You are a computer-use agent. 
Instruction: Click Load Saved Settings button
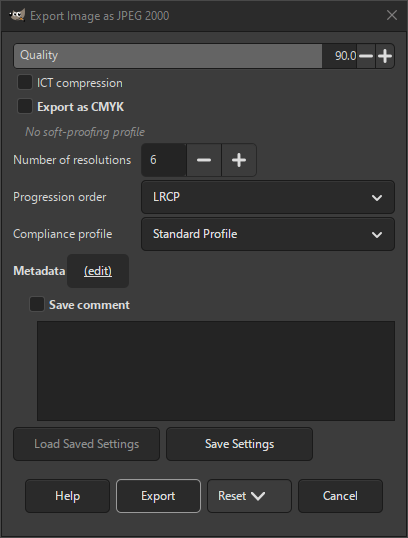point(86,444)
